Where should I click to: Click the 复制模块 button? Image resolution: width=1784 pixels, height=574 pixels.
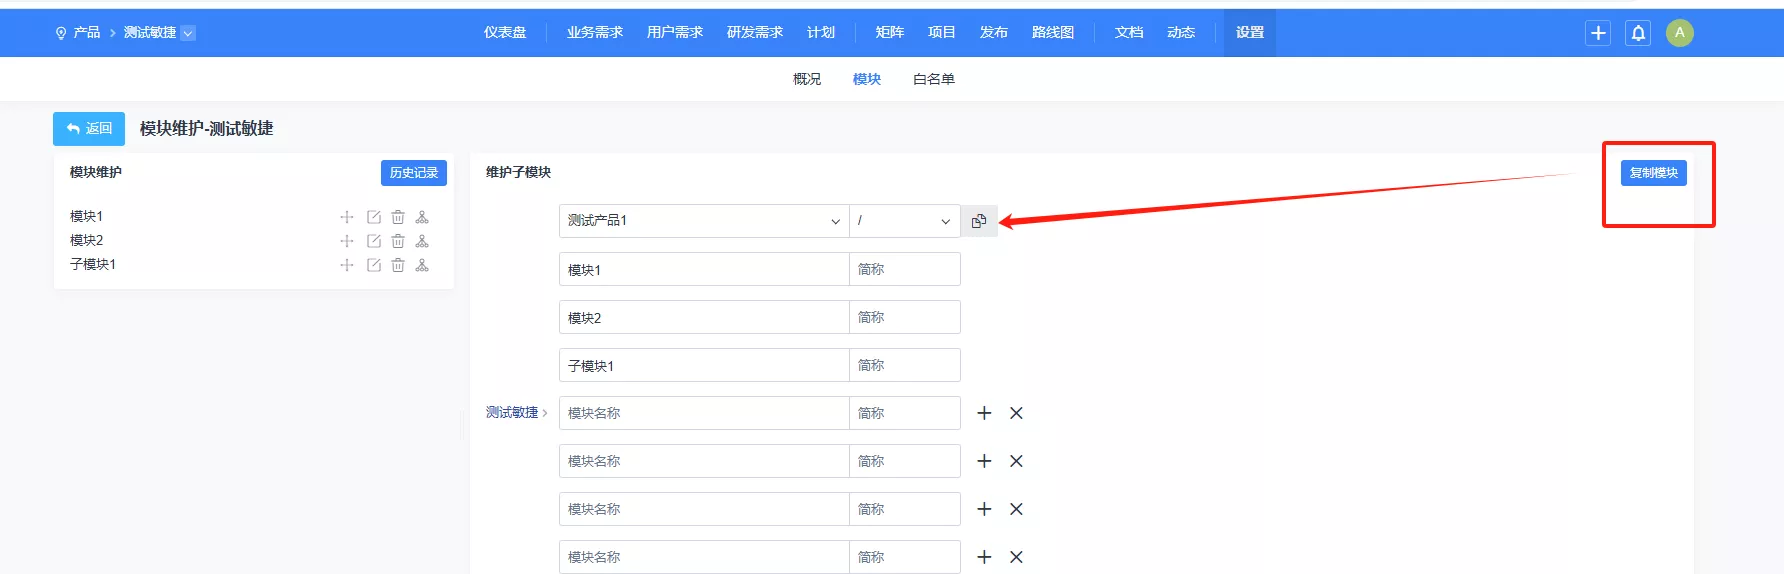tap(1653, 173)
